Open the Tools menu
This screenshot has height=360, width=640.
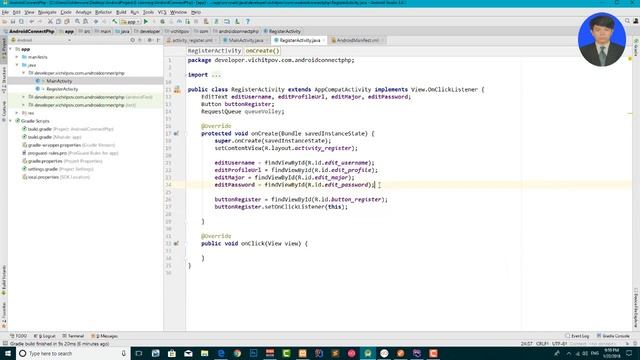[x=148, y=12]
